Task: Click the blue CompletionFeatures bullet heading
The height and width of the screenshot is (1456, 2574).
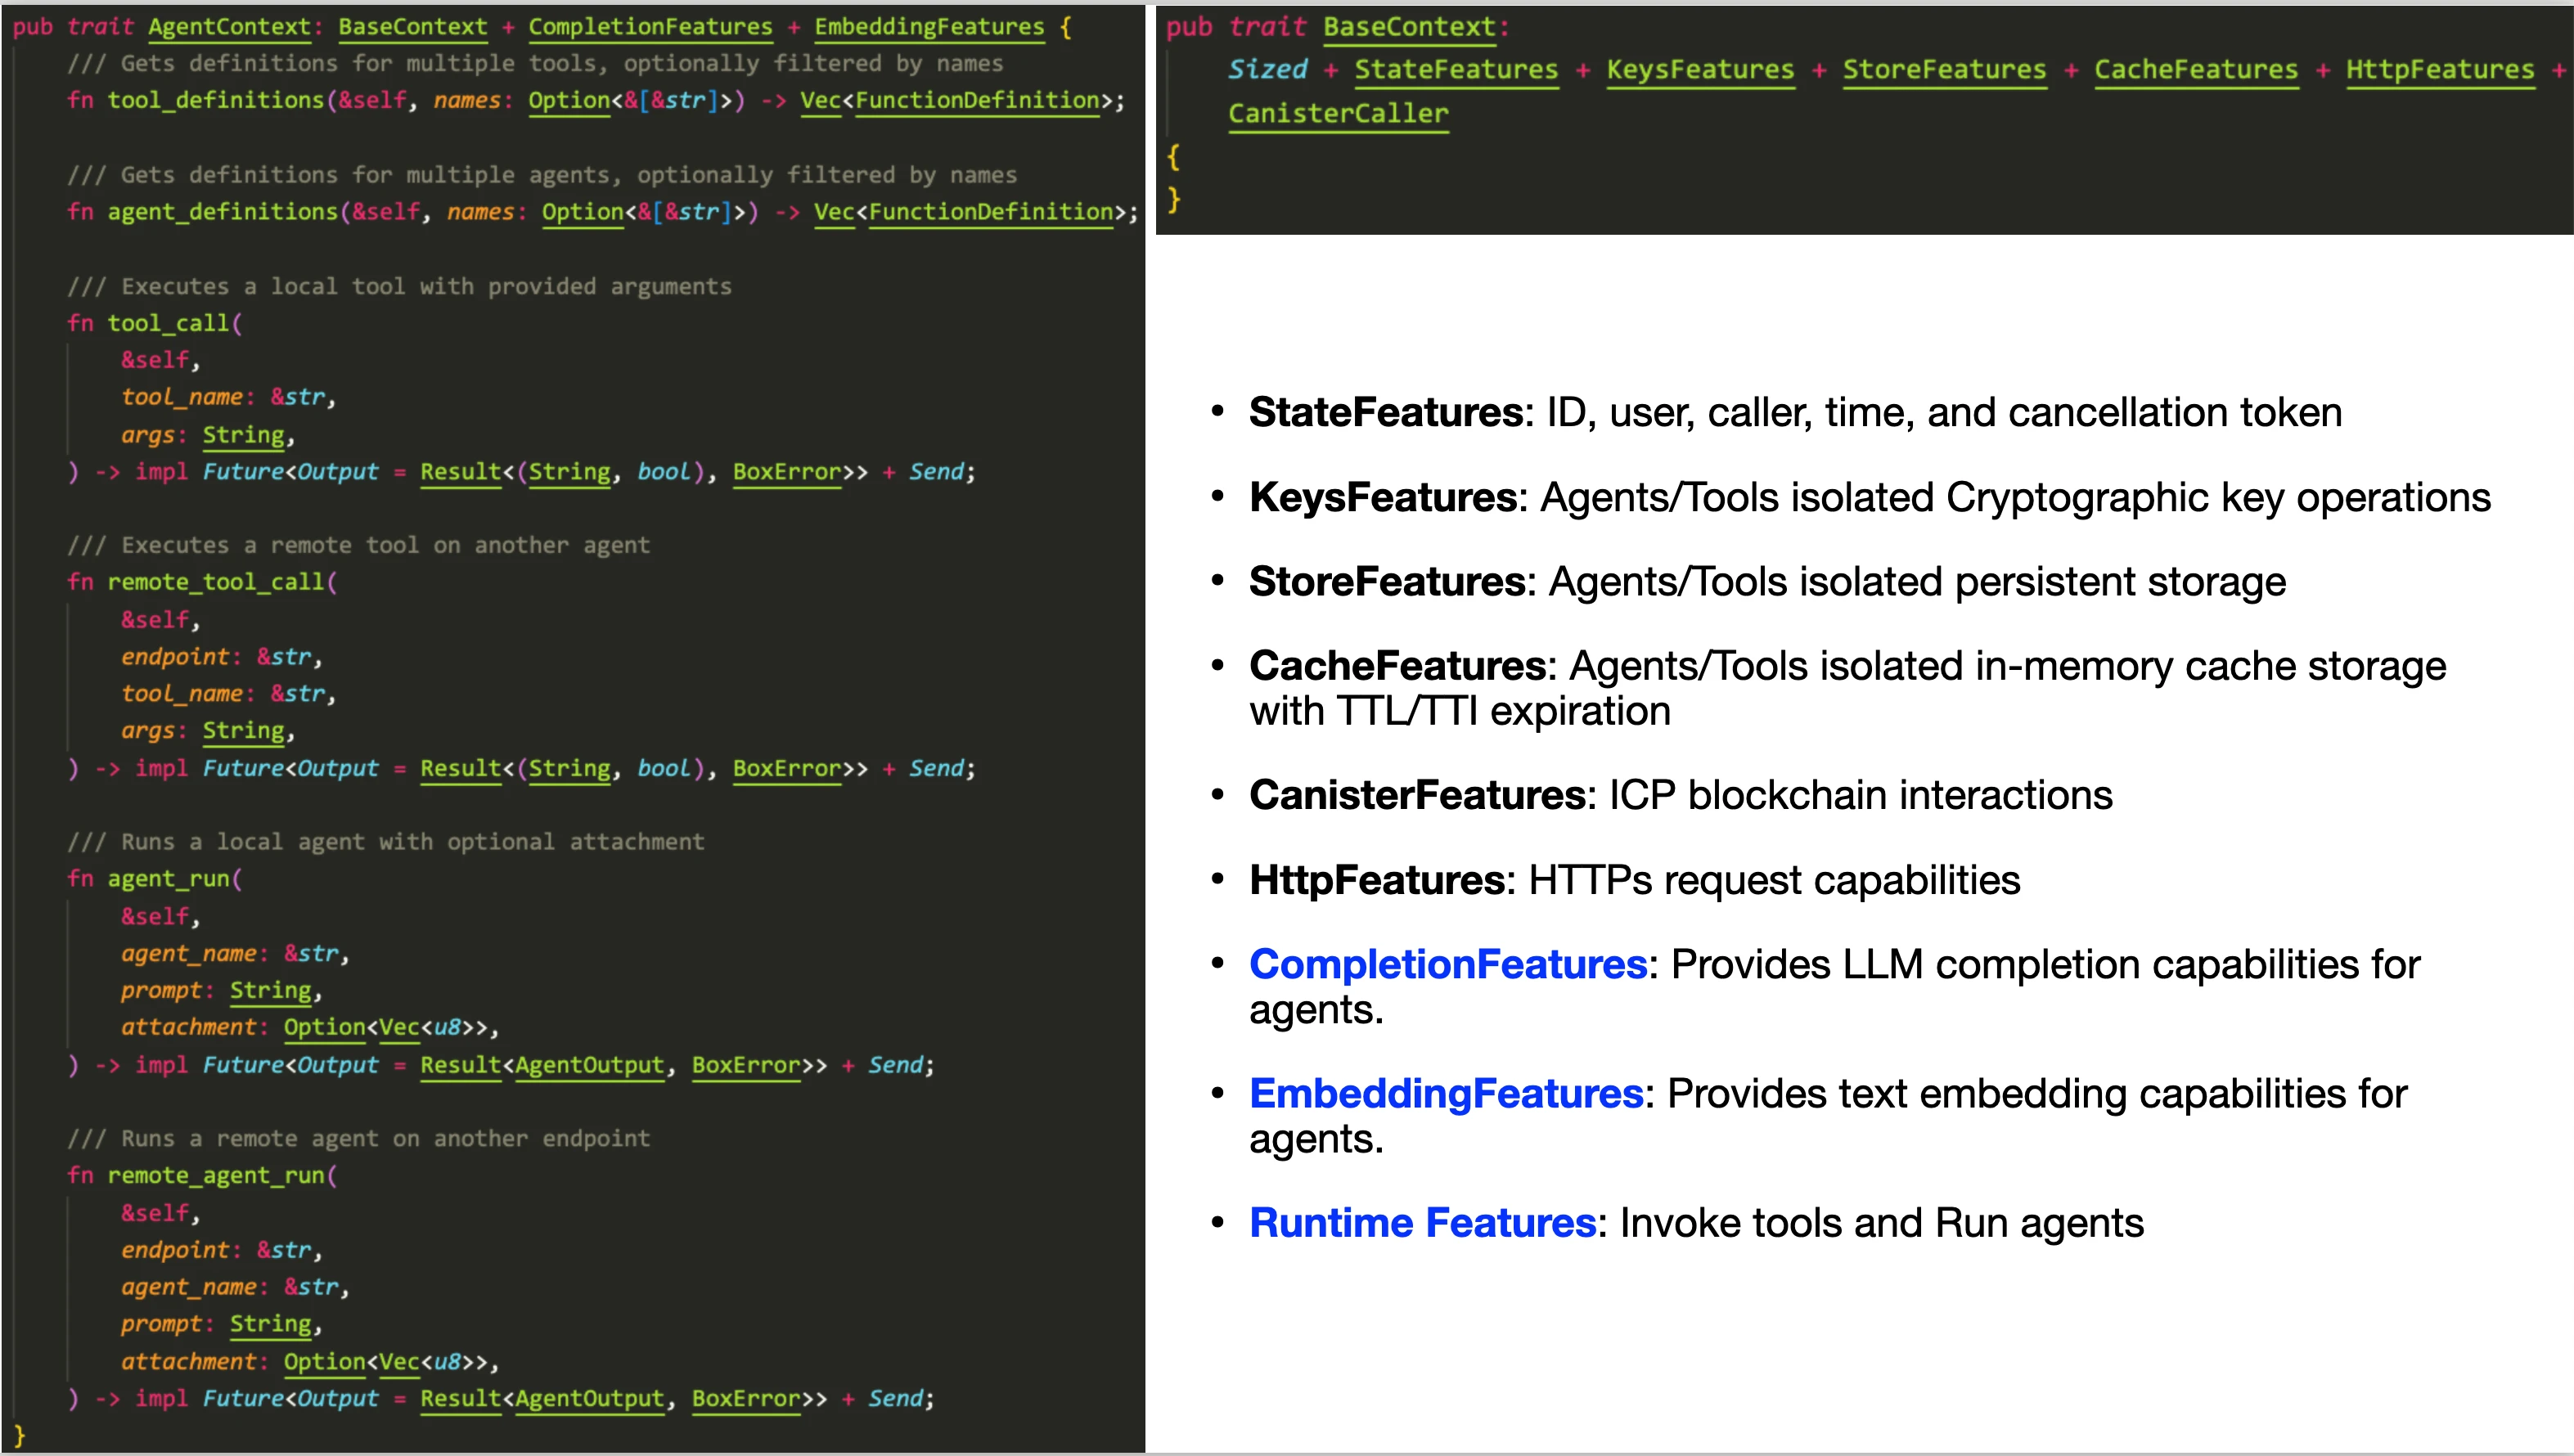Action: (x=1448, y=964)
